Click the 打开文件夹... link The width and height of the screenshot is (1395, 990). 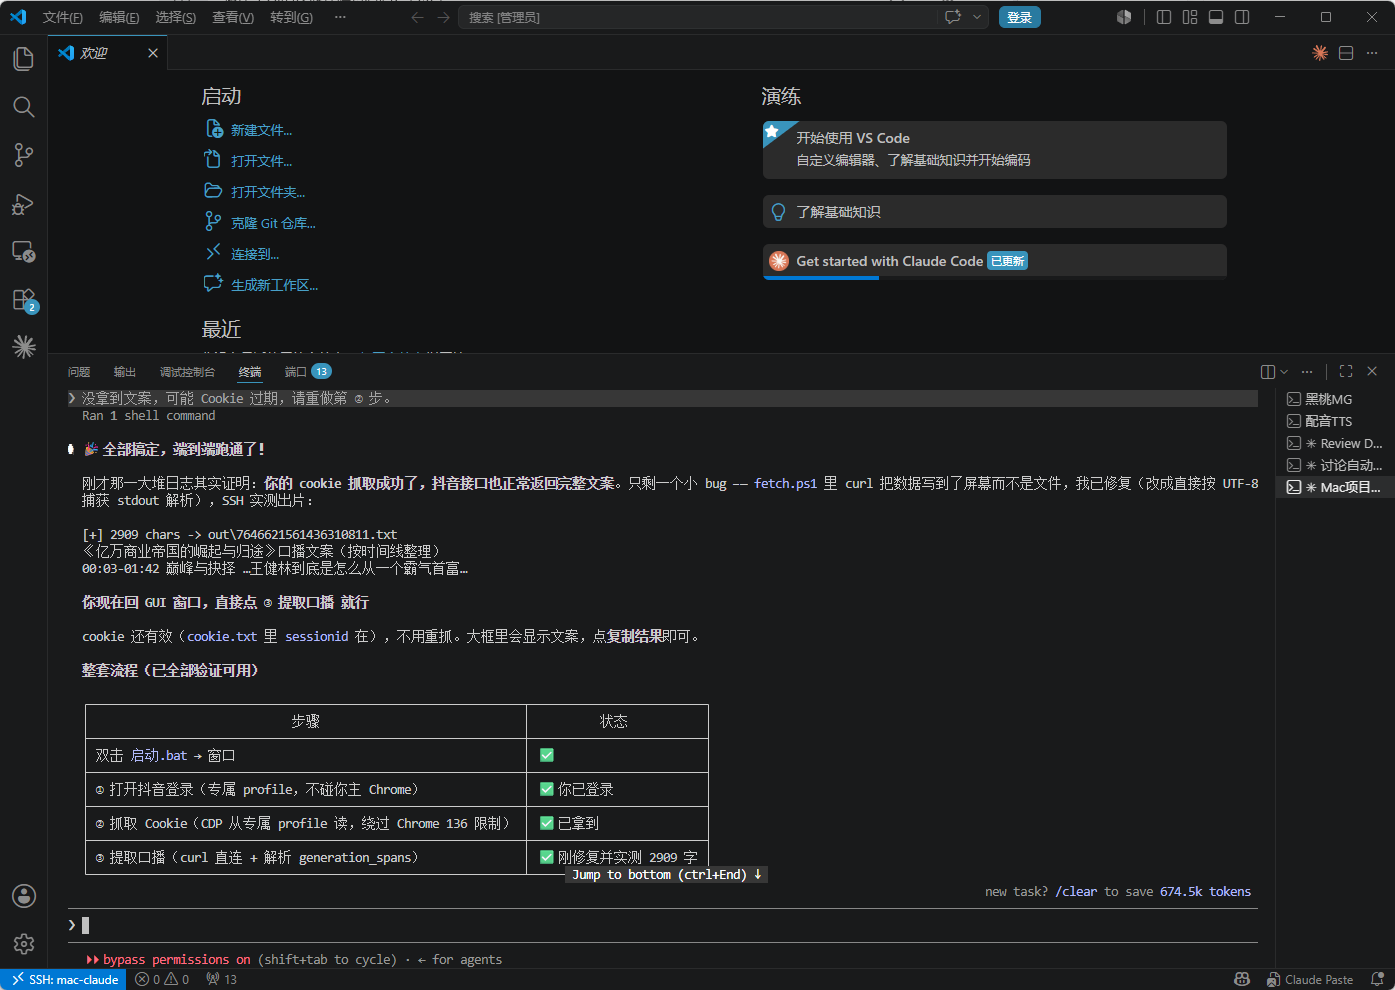click(x=268, y=192)
